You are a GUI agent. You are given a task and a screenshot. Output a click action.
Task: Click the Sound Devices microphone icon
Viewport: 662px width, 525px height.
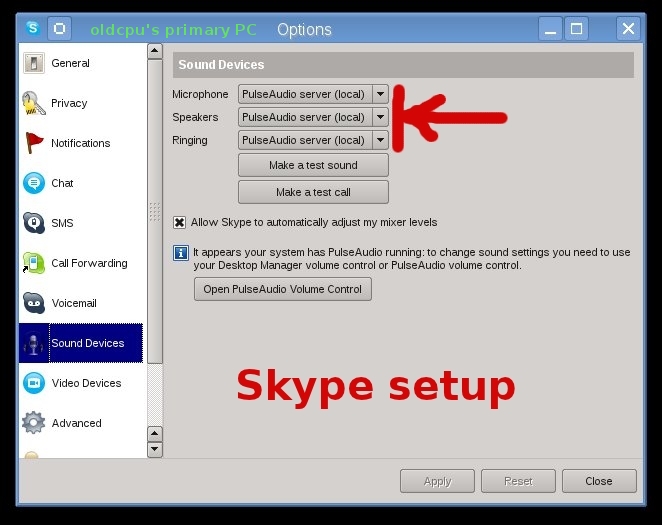tap(34, 343)
